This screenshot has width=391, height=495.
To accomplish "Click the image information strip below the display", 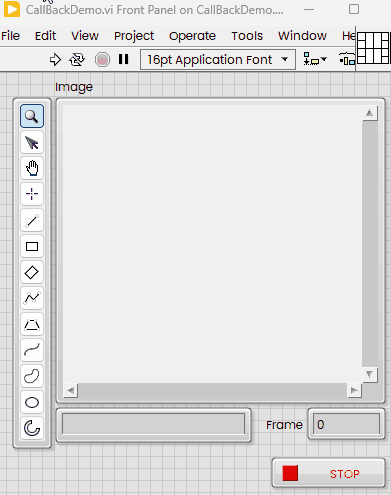I will pyautogui.click(x=153, y=424).
